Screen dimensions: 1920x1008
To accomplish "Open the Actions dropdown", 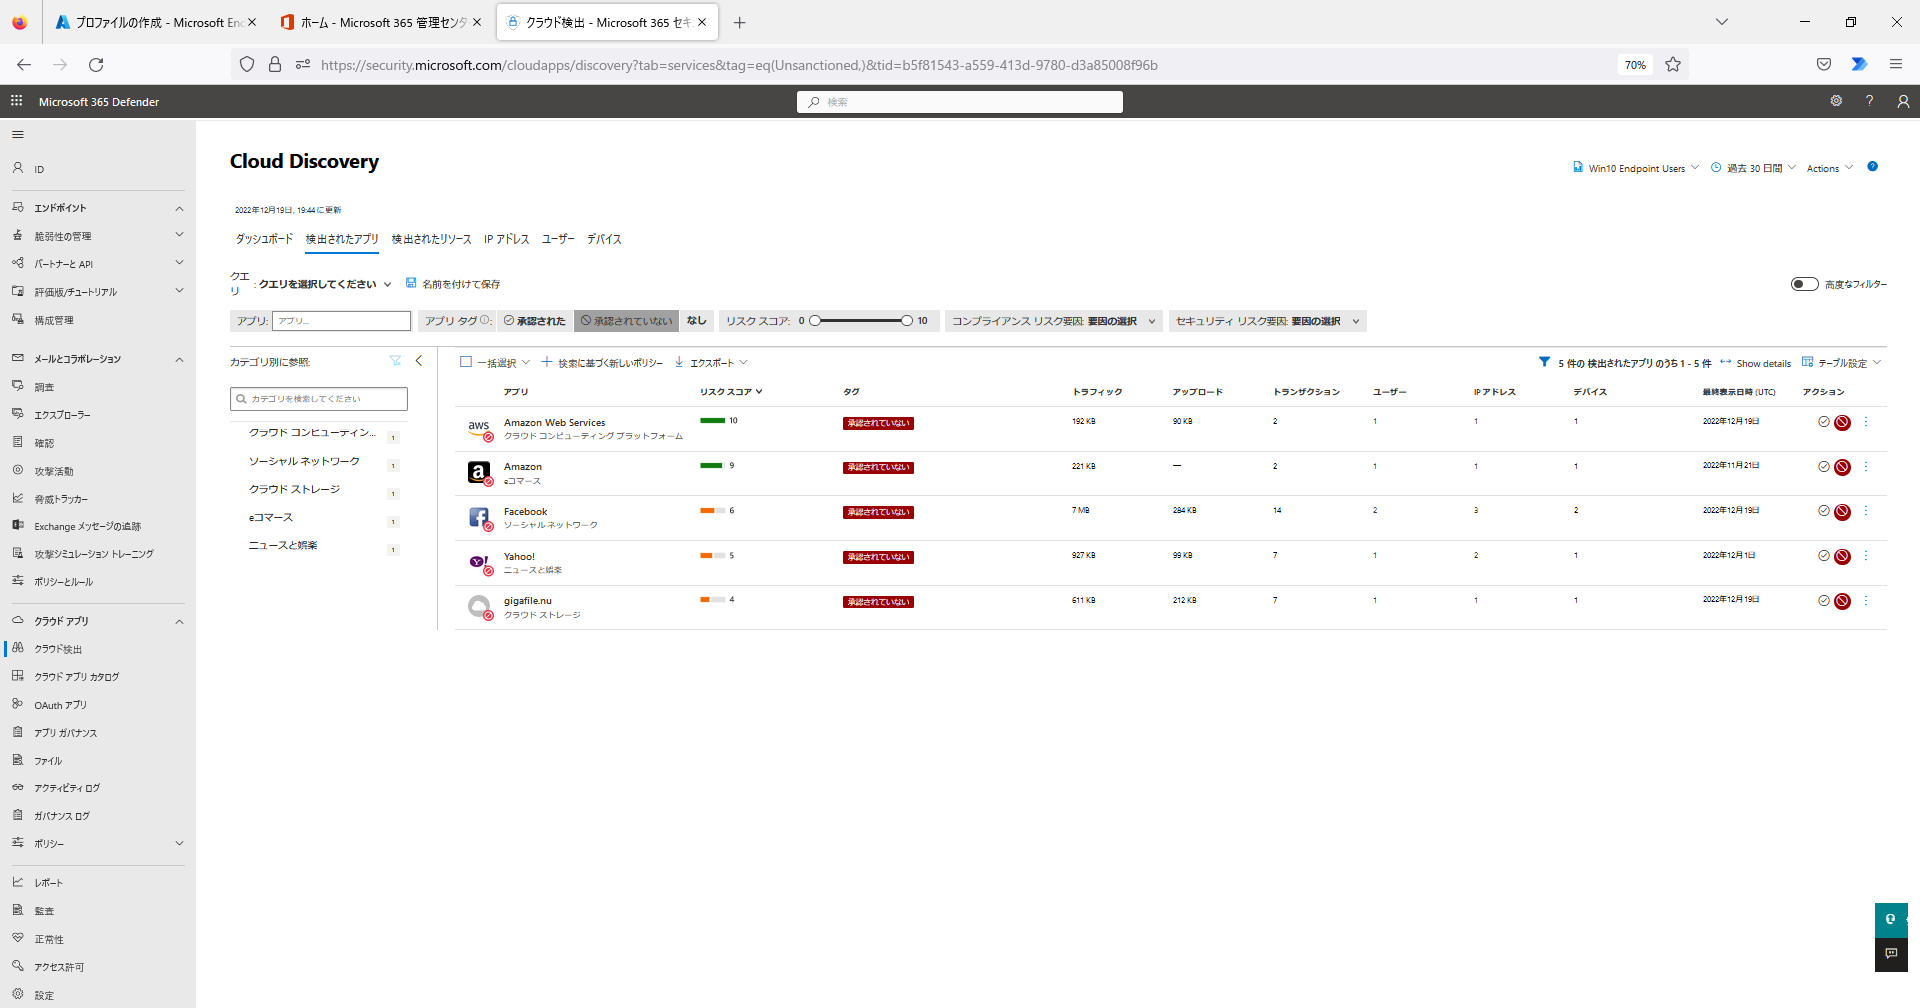I will point(1830,168).
